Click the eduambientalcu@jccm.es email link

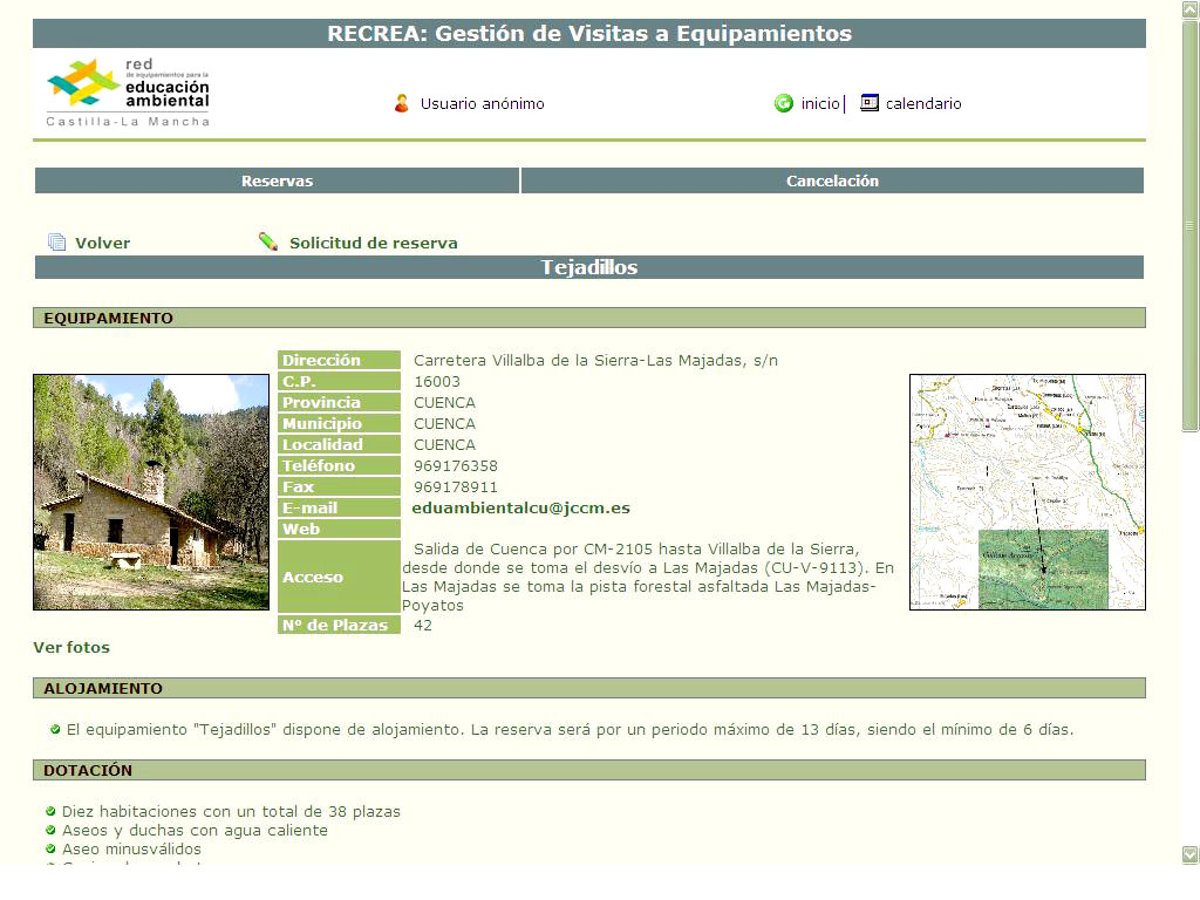coord(521,508)
